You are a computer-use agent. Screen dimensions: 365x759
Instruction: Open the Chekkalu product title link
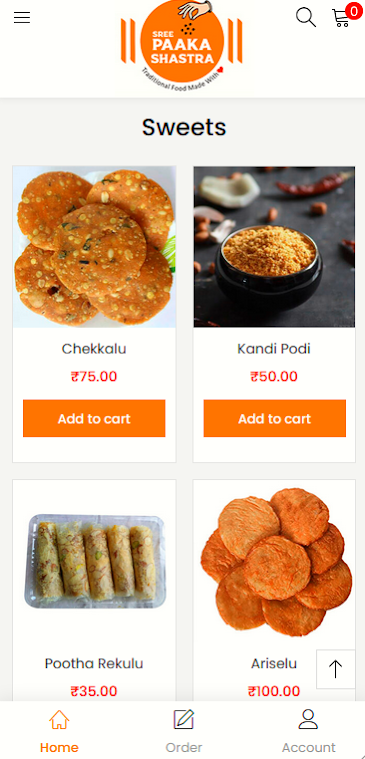click(x=94, y=349)
